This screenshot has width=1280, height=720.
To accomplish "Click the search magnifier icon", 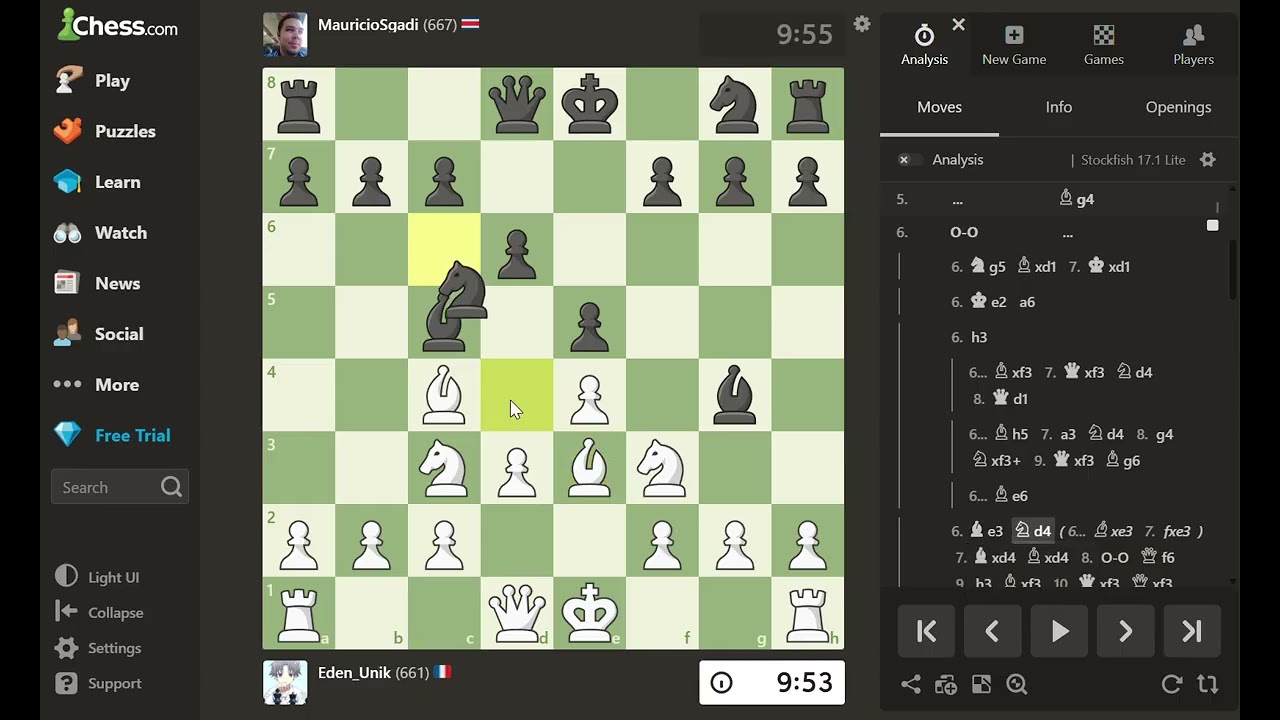I will pyautogui.click(x=171, y=487).
